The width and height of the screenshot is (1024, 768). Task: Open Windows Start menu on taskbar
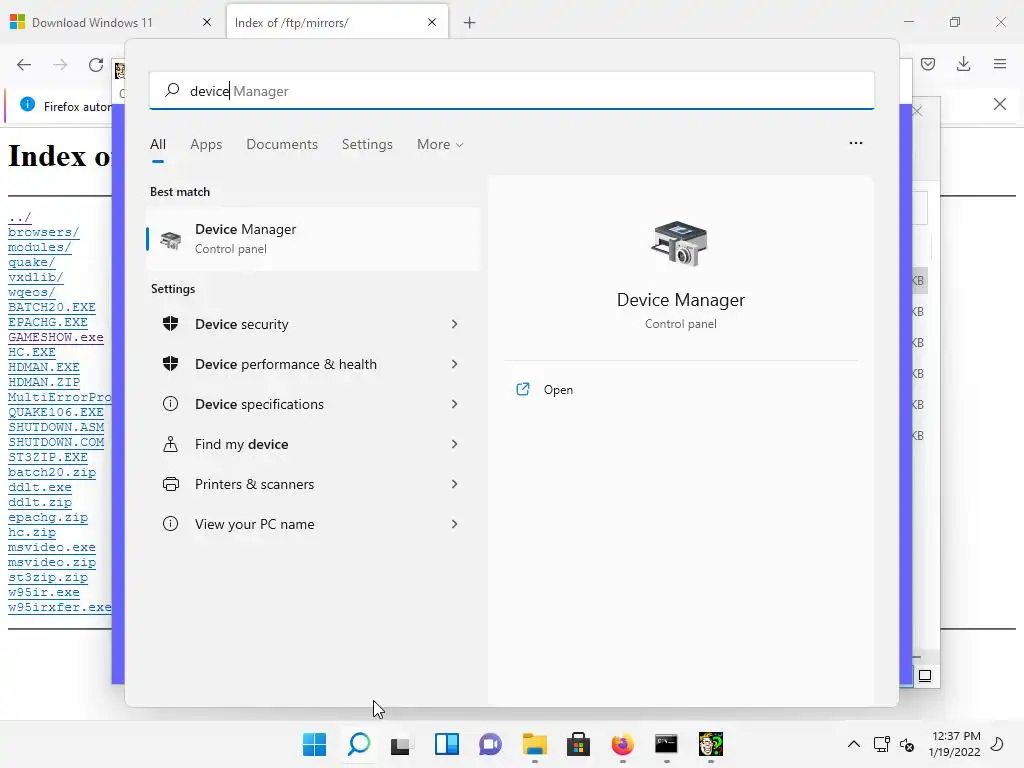[314, 744]
